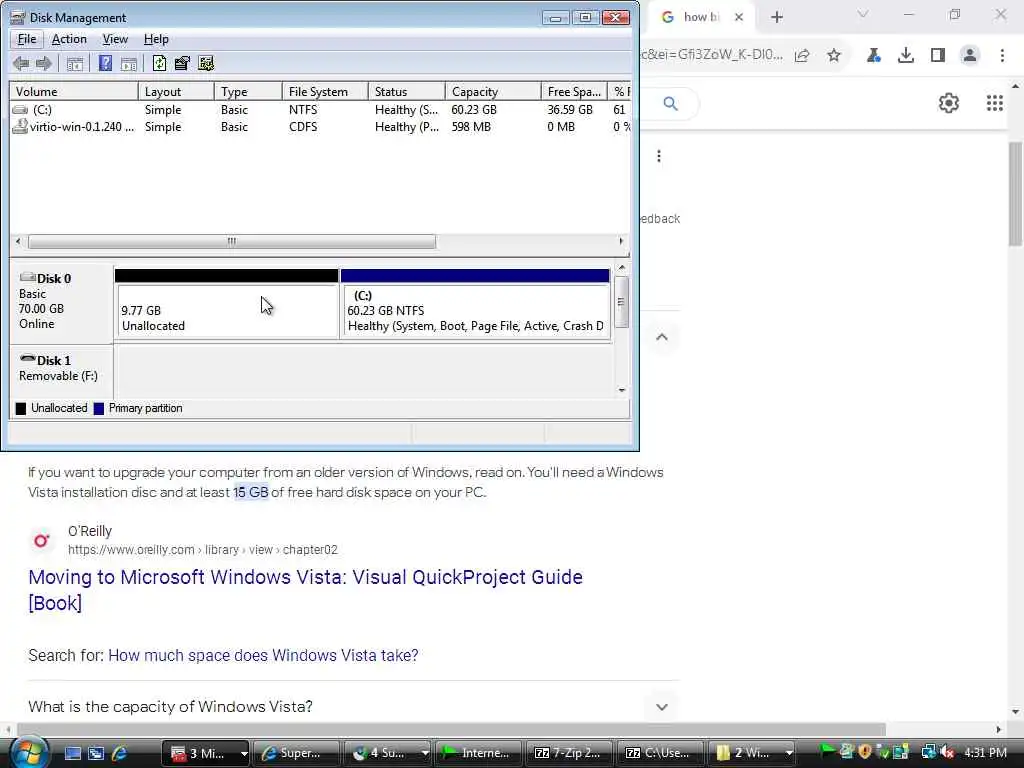1024x768 pixels.
Task: Open a new Chrome tab with the plus button
Action: click(x=776, y=17)
